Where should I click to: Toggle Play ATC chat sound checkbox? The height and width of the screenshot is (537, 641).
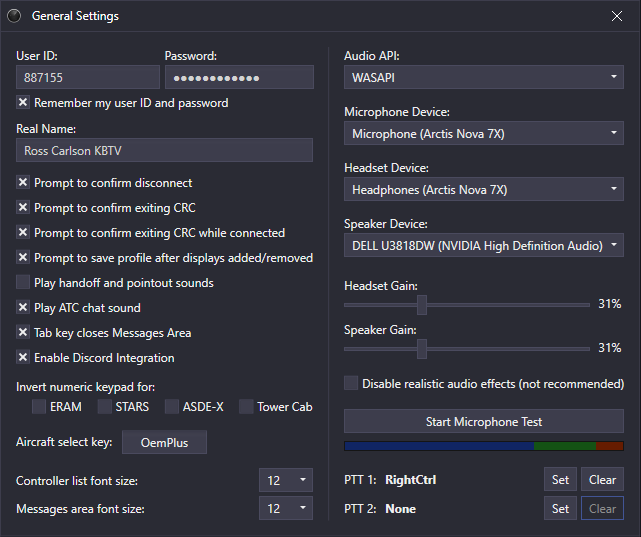(23, 307)
